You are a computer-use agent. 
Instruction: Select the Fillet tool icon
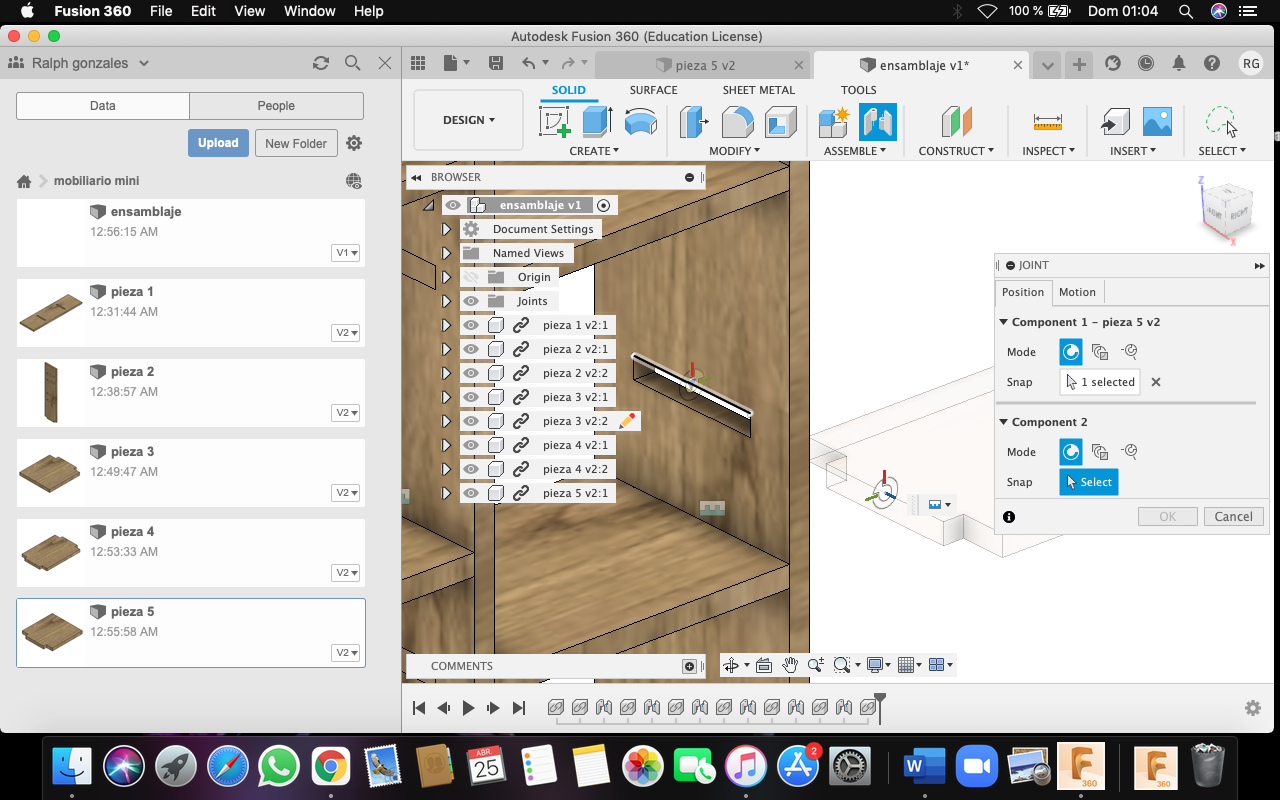pyautogui.click(x=737, y=122)
